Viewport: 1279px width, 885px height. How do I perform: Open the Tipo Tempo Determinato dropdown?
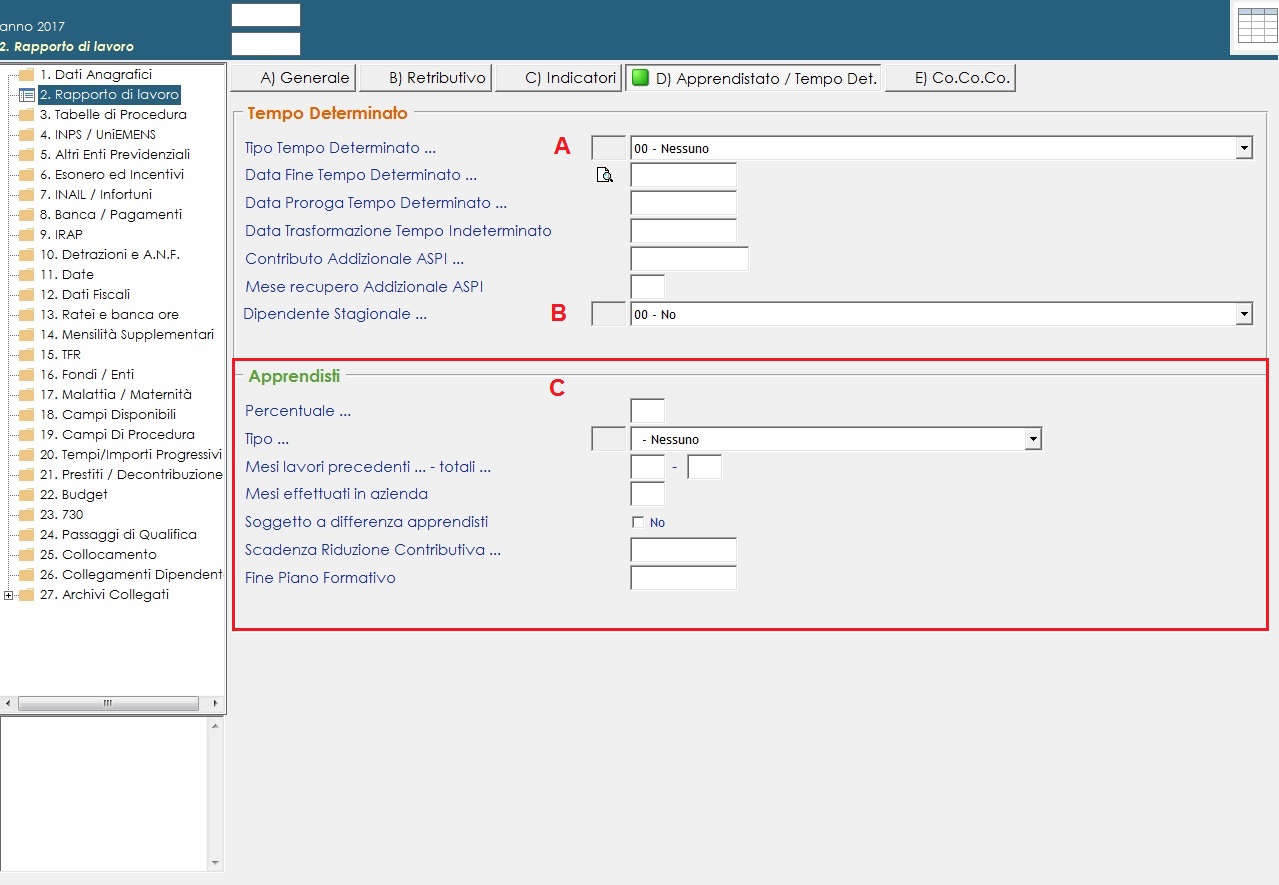1244,148
